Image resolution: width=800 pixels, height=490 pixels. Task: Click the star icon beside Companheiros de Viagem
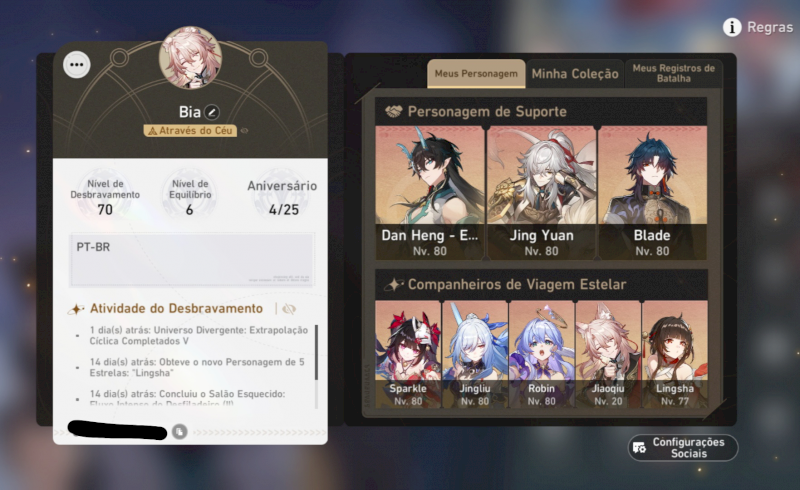393,284
